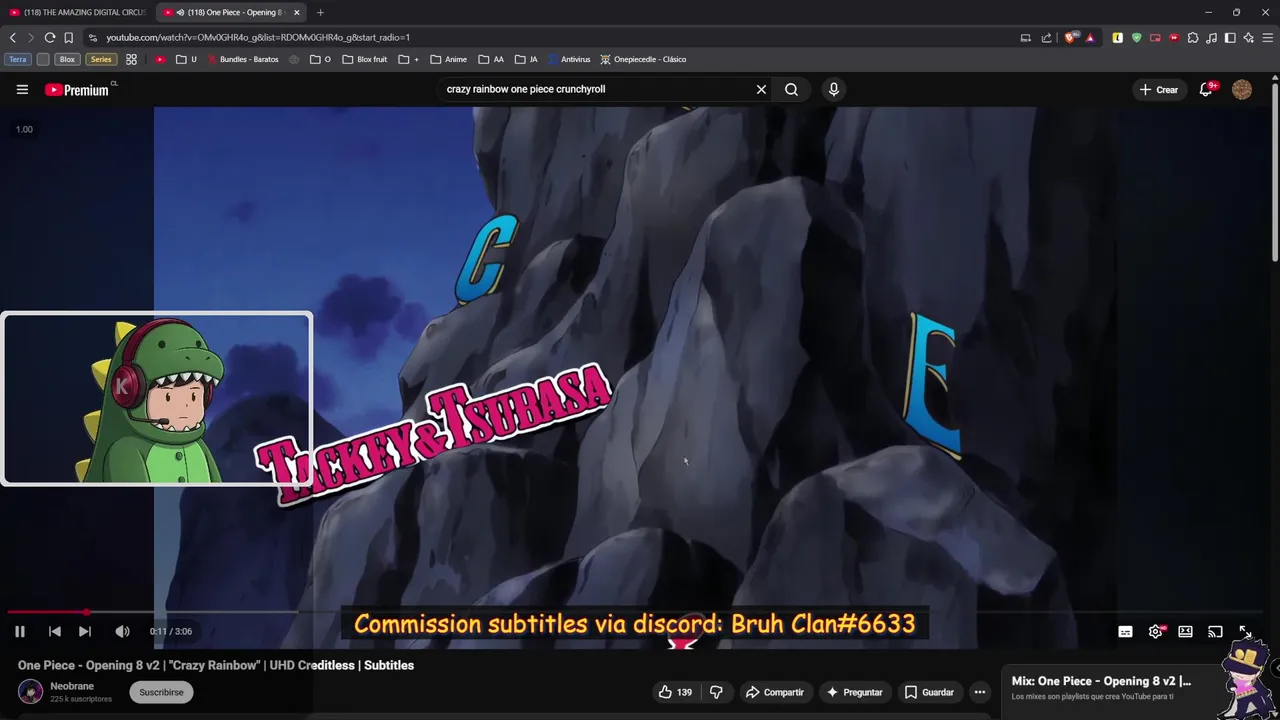Switch to THE AMAZING DIGITAL CIRCUS tab
The height and width of the screenshot is (720, 1280).
tap(78, 12)
